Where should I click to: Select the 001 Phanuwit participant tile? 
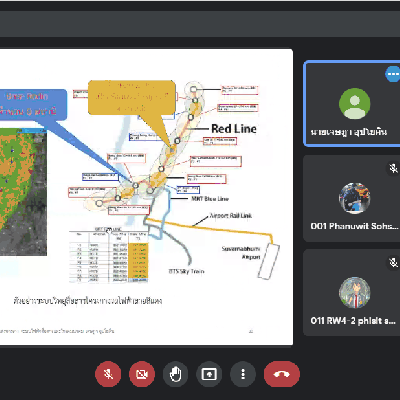[352, 198]
